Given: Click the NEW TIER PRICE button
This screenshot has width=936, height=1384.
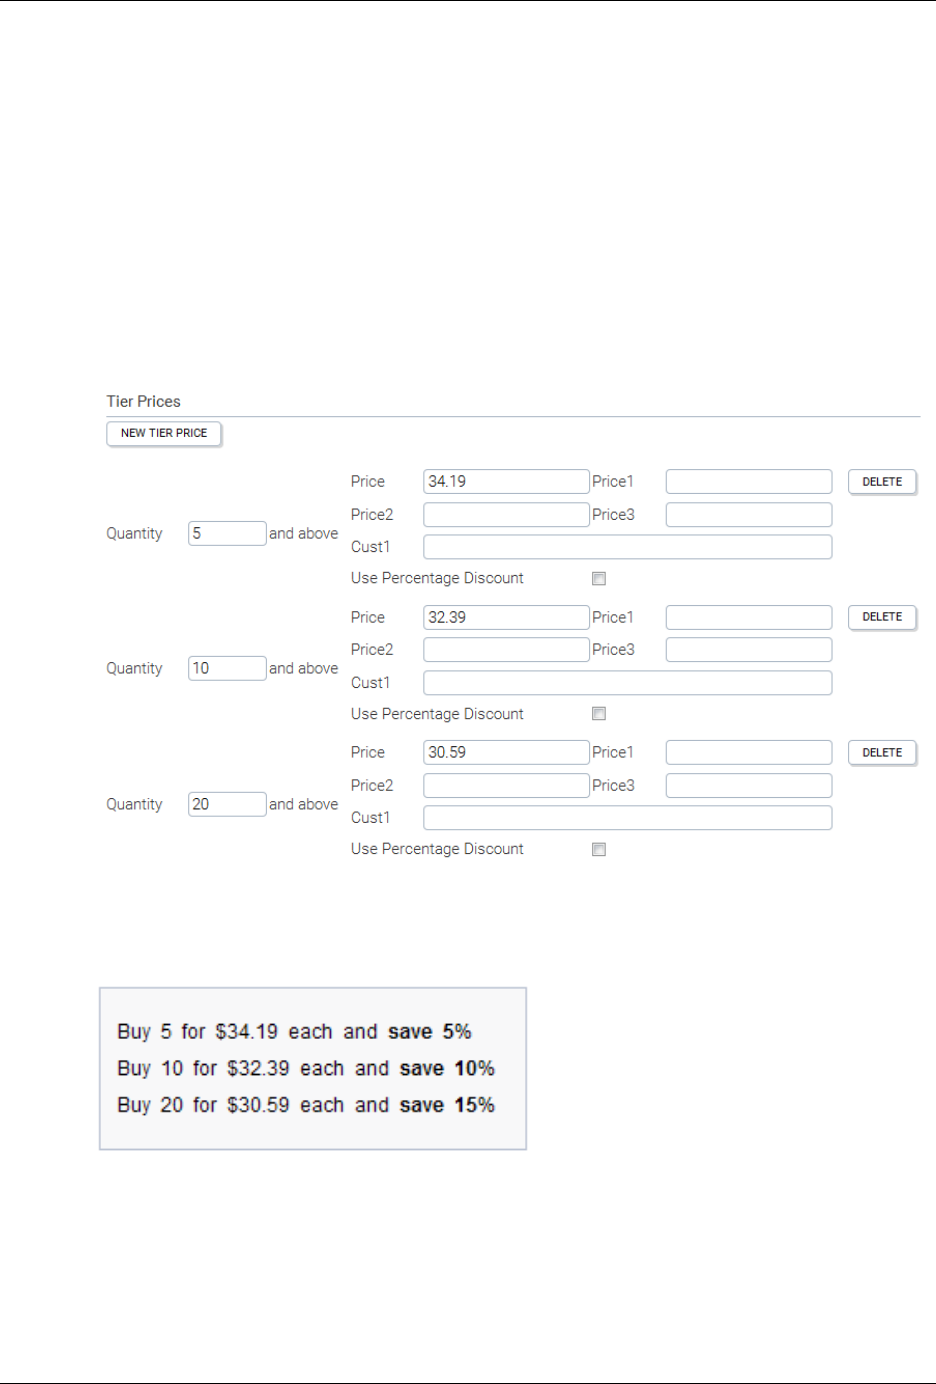Looking at the screenshot, I should pyautogui.click(x=164, y=433).
